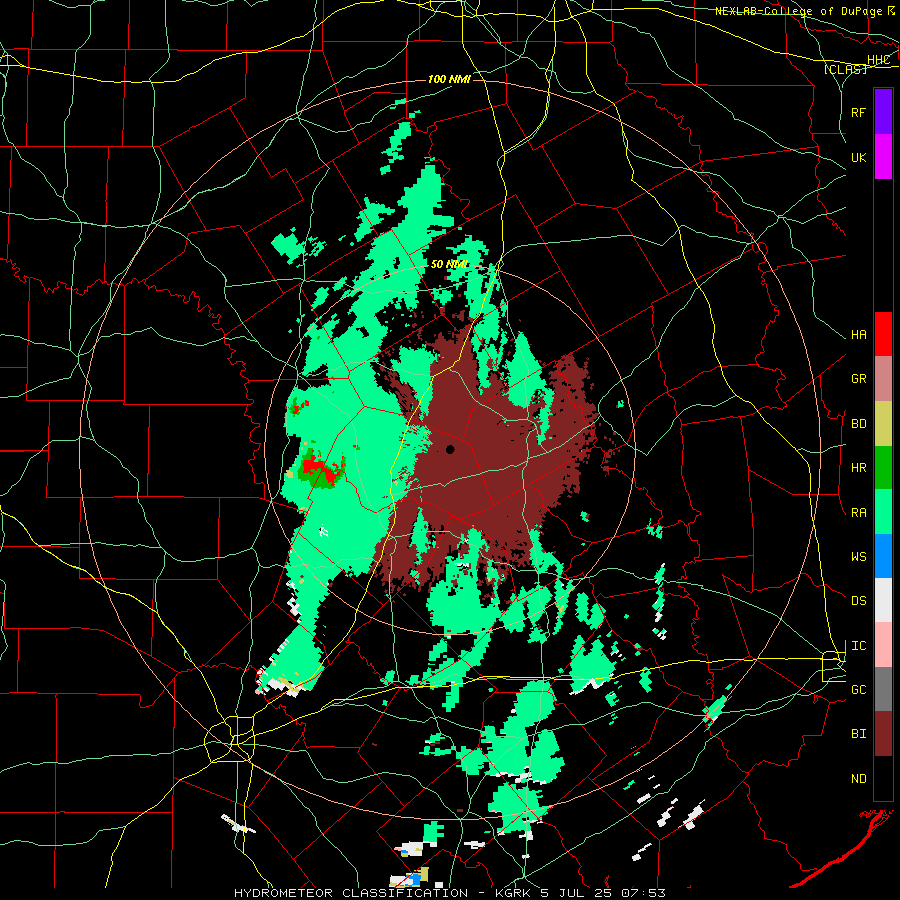Click the 50 NMI range ring label
This screenshot has width=900, height=900.
pyautogui.click(x=449, y=264)
